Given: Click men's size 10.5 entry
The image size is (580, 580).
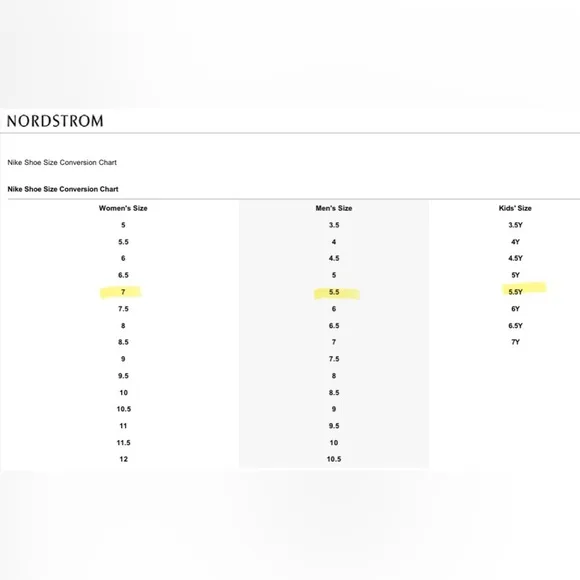Looking at the screenshot, I should point(334,459).
